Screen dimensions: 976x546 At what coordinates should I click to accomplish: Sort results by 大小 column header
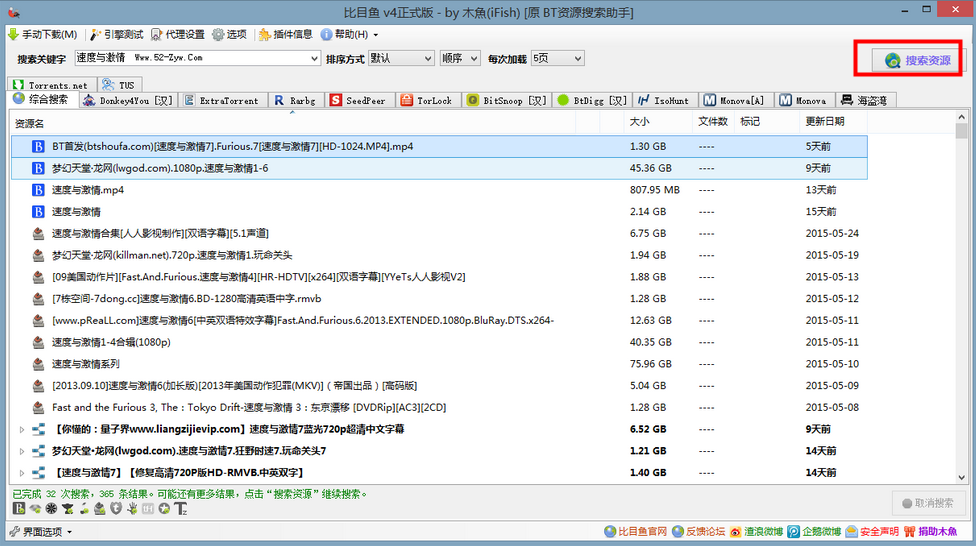coord(639,122)
